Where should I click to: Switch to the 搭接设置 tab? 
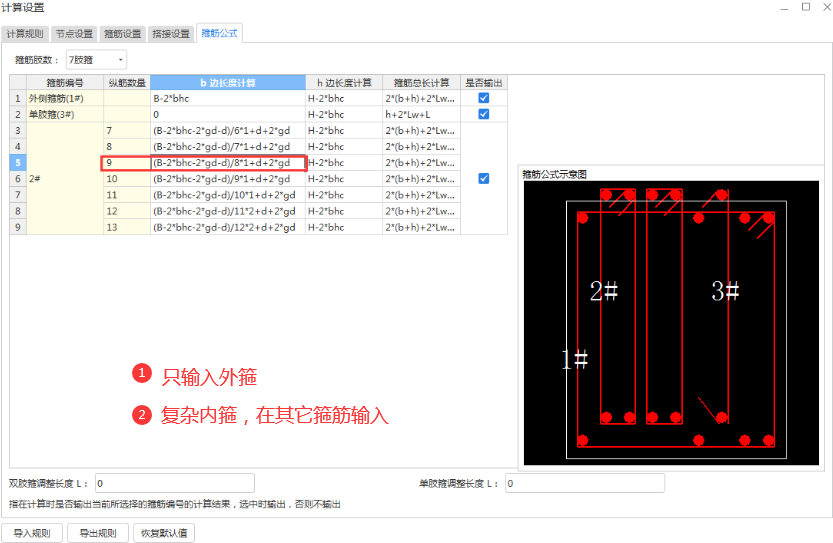[171, 33]
